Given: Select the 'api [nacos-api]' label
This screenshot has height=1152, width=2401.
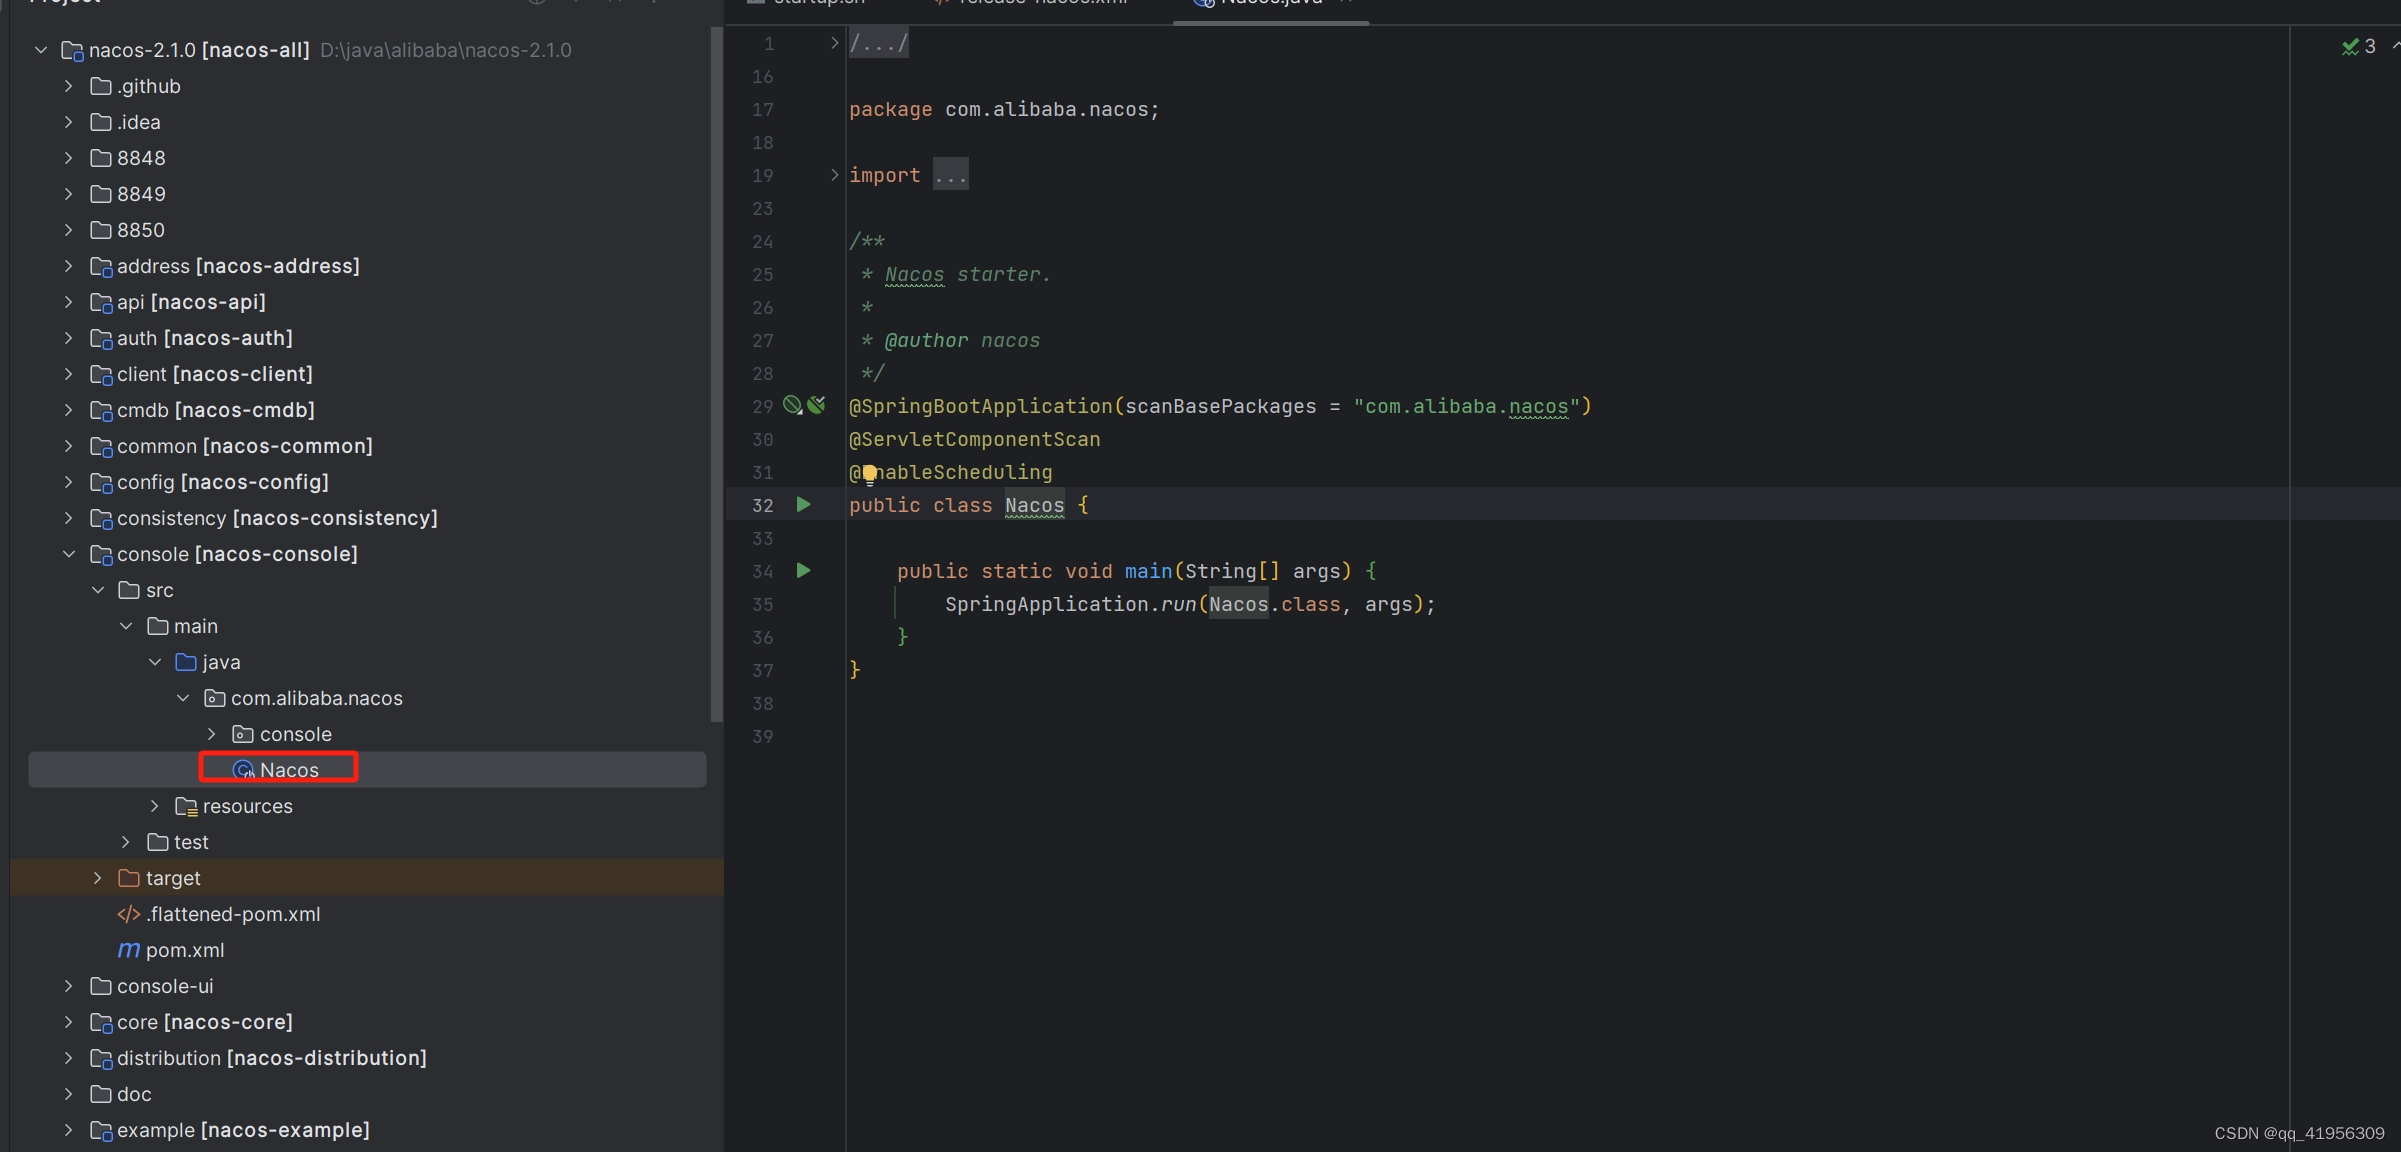Looking at the screenshot, I should tap(191, 302).
